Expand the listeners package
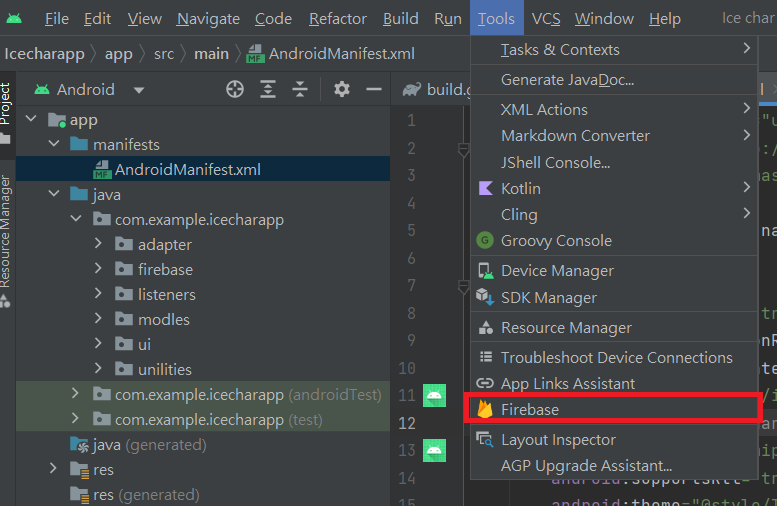 coord(98,293)
